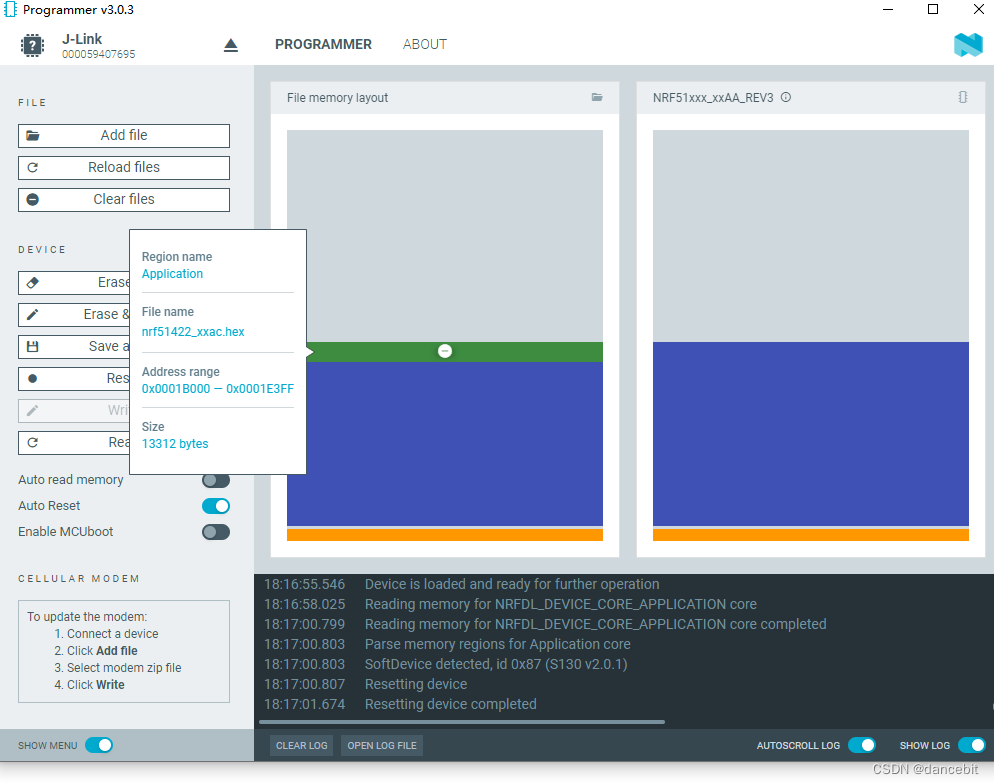Click the eraser icon on Erase button

coord(33,283)
